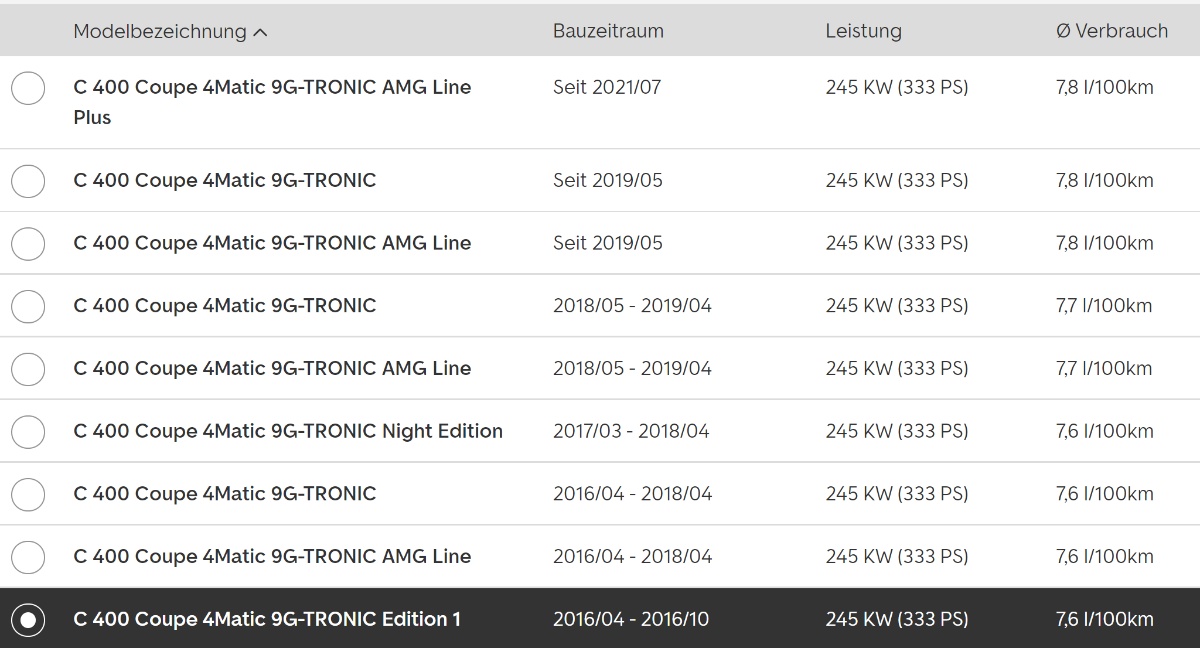Click the Seit 2021/07 build period cell
Screen dimensions: 1200x648
tap(607, 87)
